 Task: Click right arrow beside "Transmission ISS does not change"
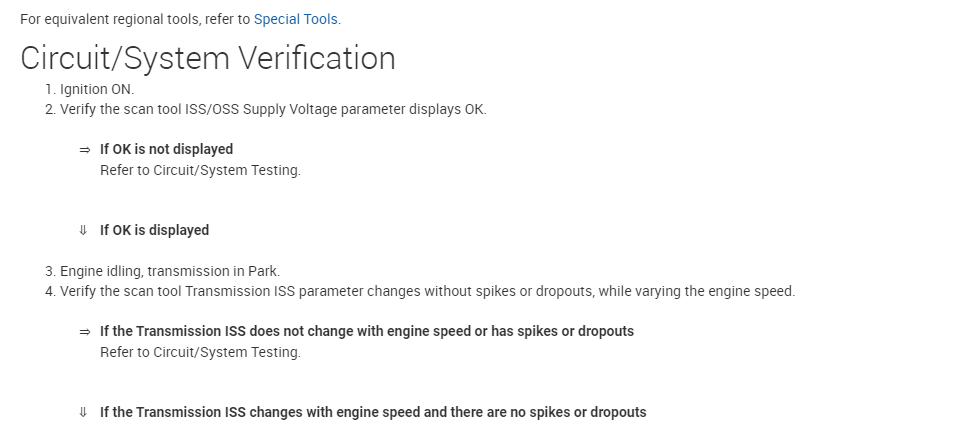(x=84, y=332)
